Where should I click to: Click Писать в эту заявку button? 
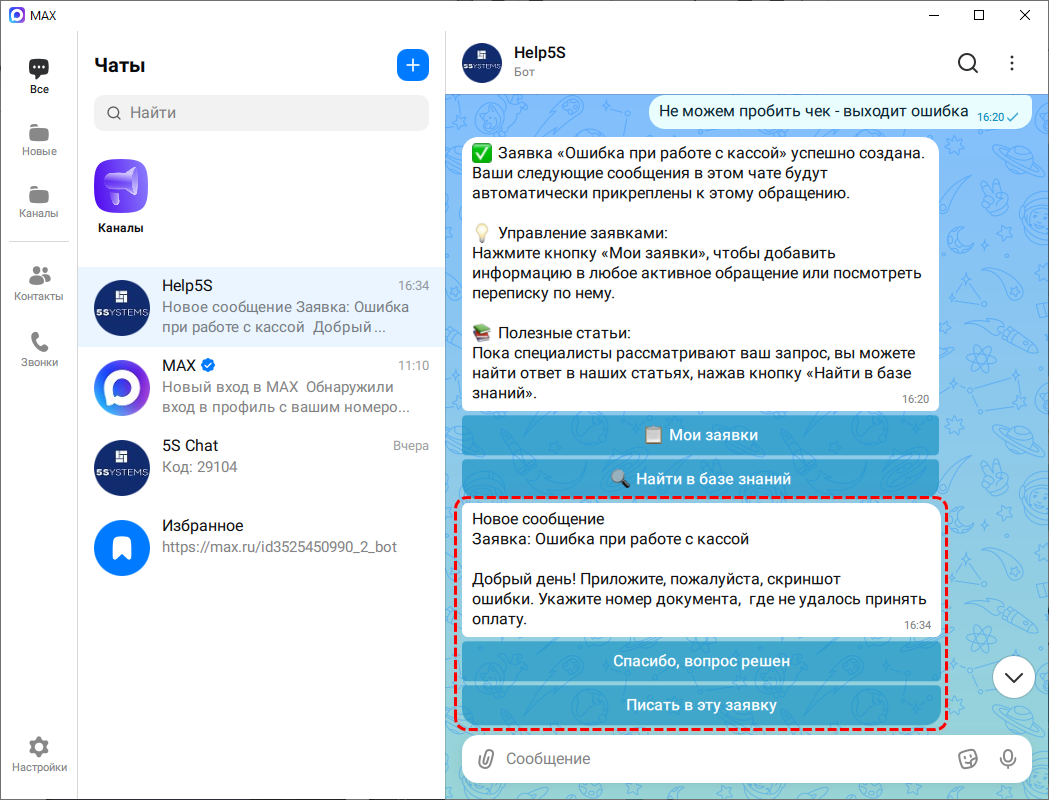701,705
